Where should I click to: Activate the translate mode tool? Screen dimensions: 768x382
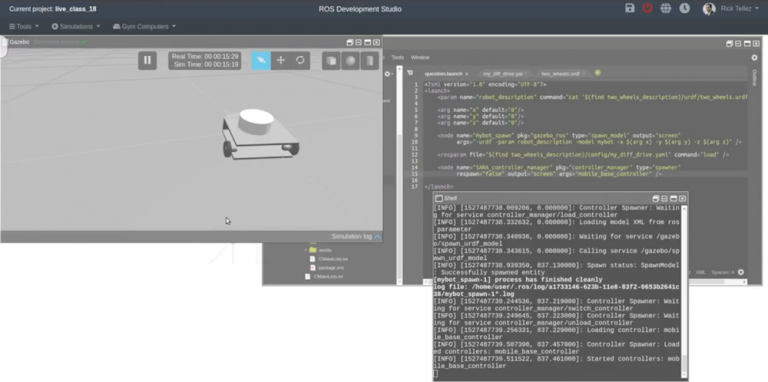tap(281, 61)
